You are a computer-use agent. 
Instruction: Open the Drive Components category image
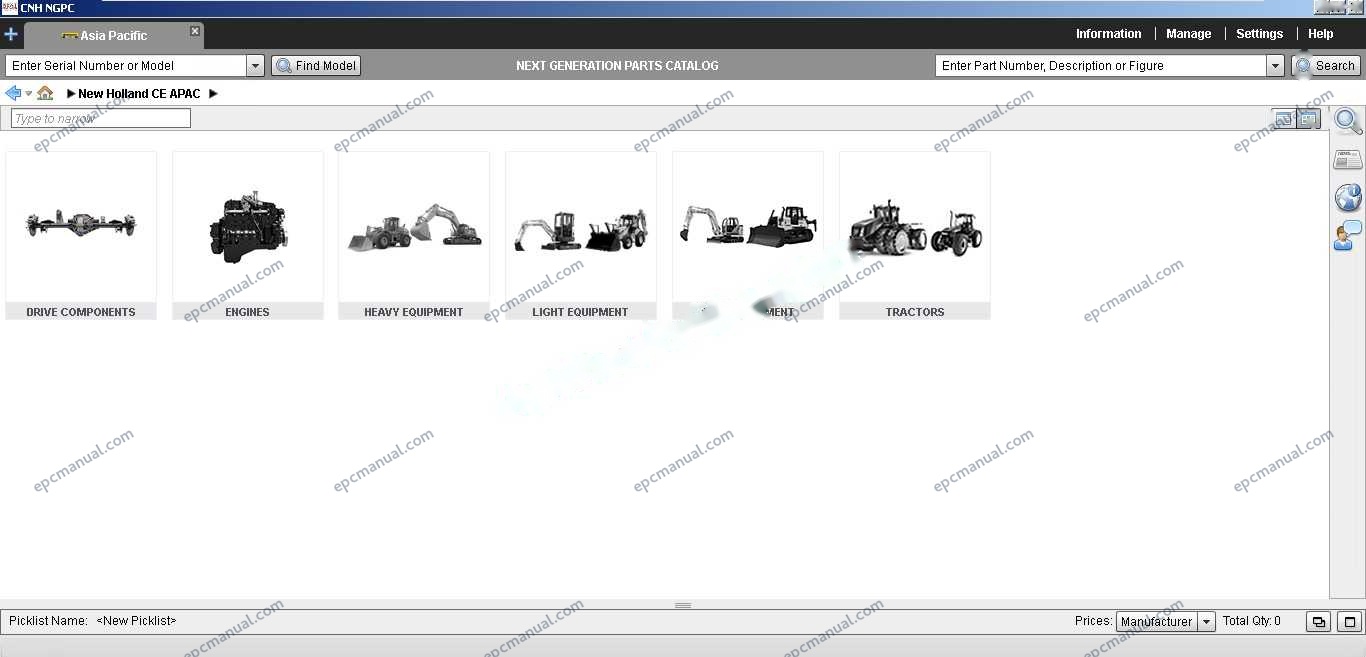tap(81, 227)
